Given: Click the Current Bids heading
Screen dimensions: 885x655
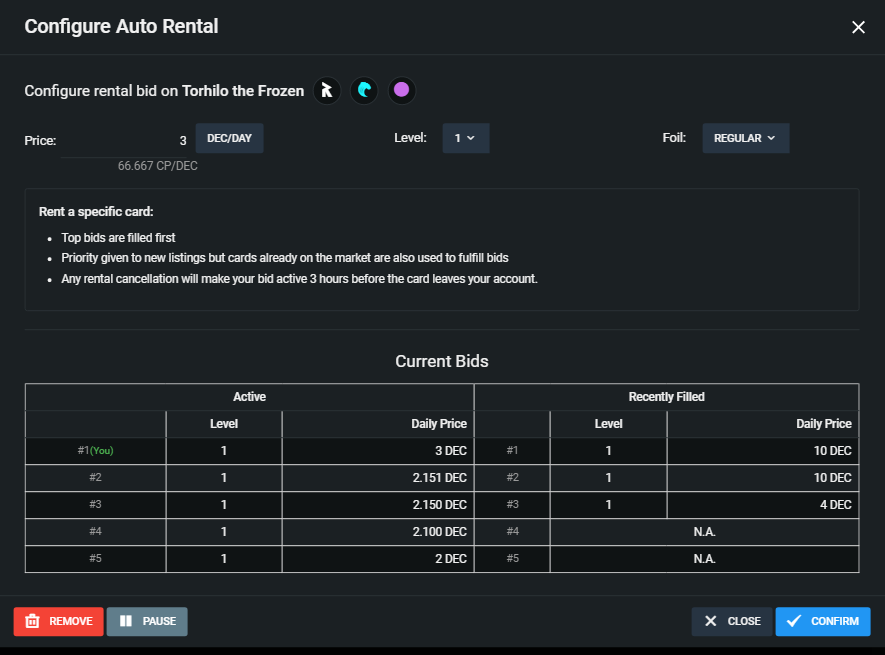Looking at the screenshot, I should (x=442, y=361).
